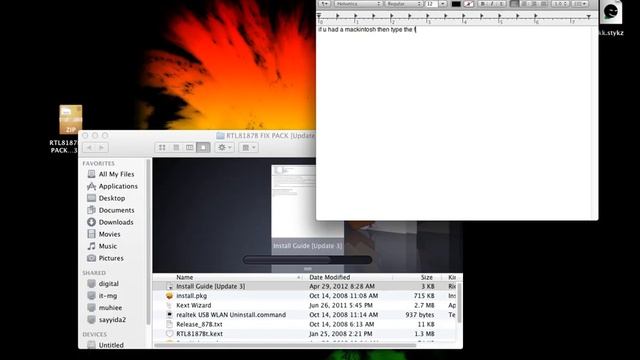This screenshot has height=360, width=640.
Task: Open the TextEdit text color swatch
Action: 456,4
